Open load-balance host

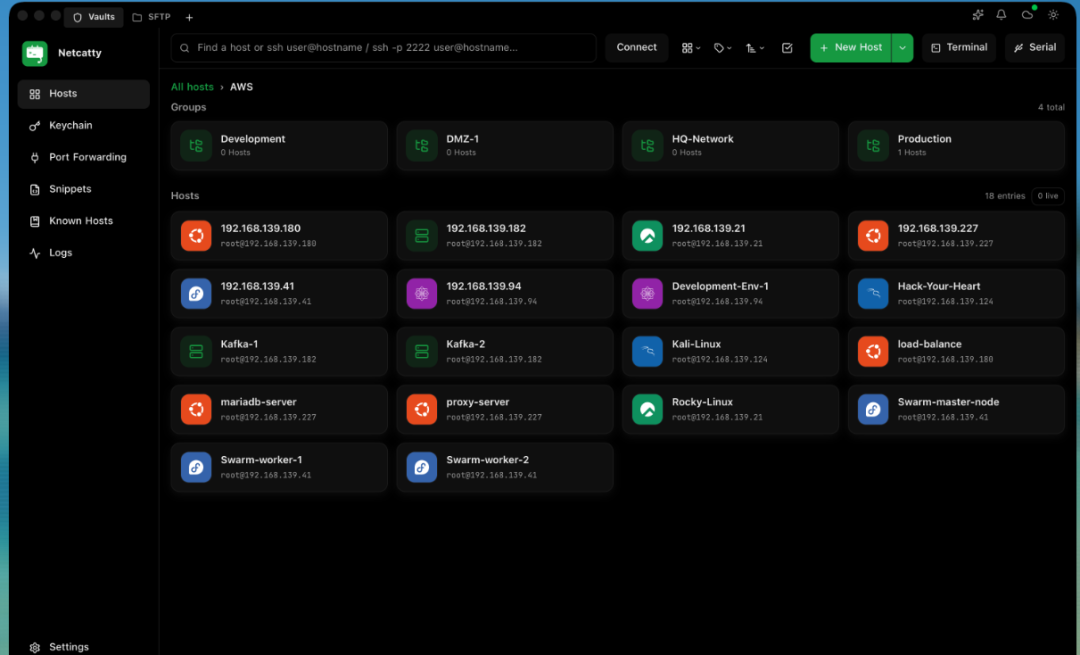coord(957,351)
